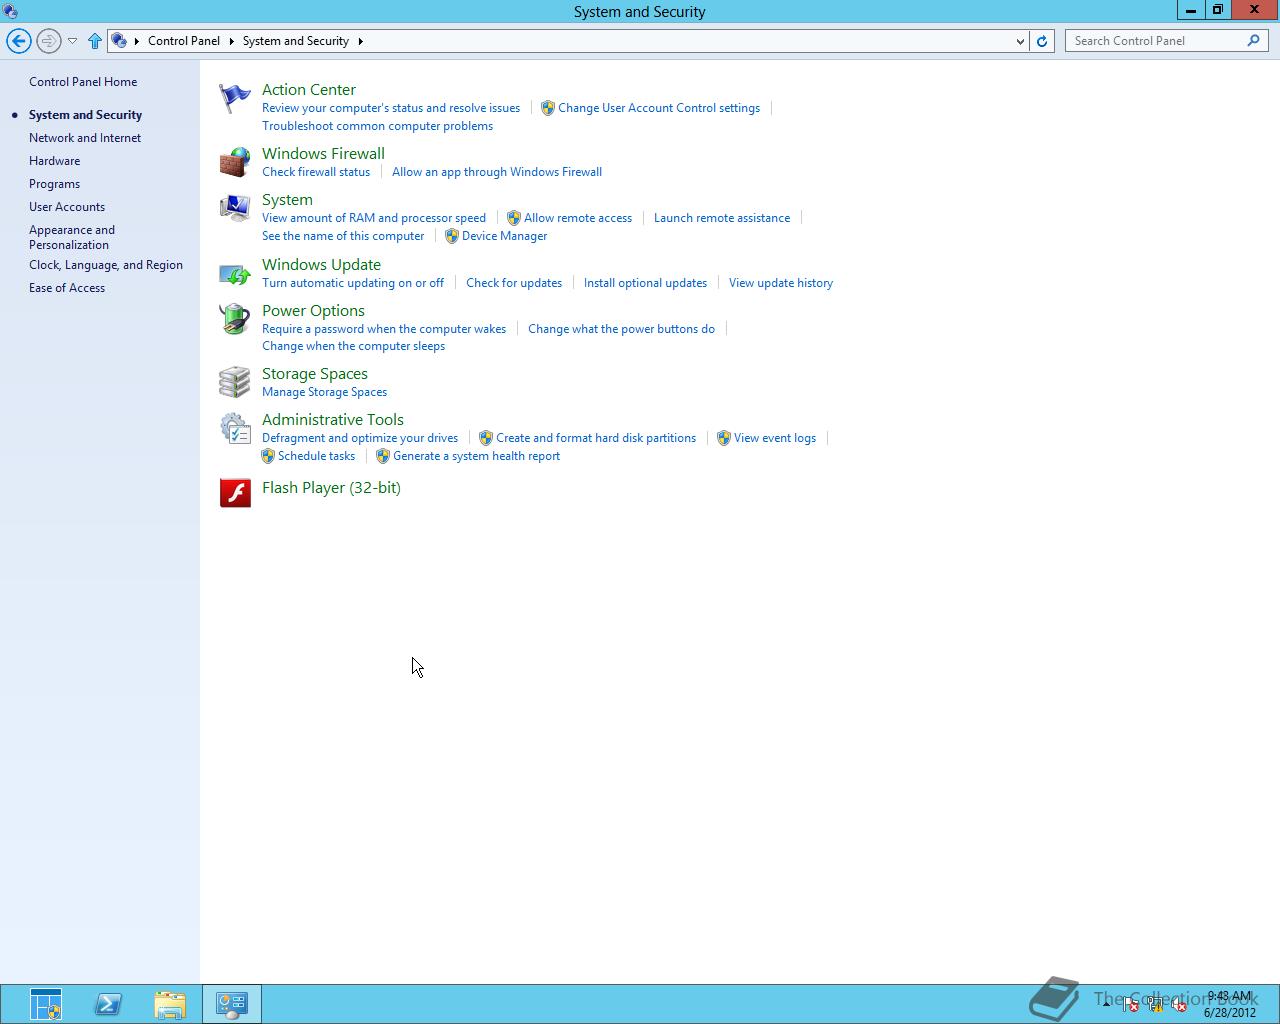Click Change when the computer sleeps

(353, 346)
